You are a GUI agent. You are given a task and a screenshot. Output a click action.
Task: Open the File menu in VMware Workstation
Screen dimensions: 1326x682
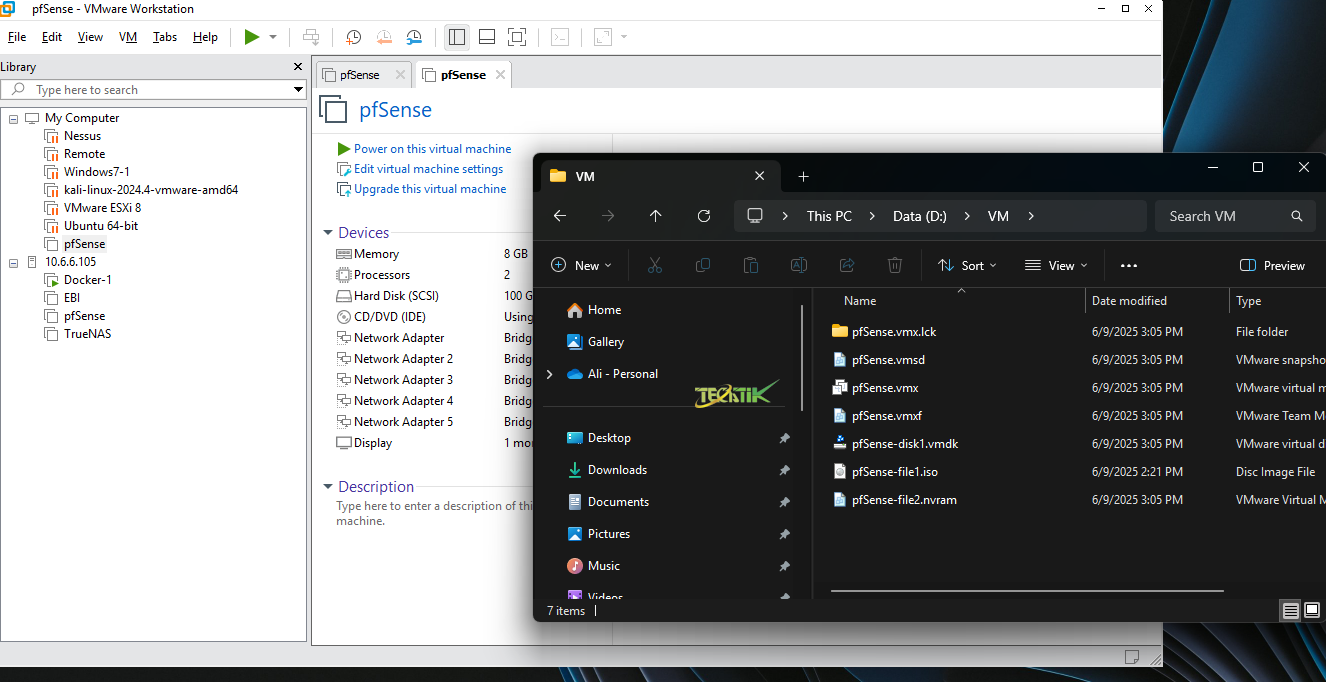click(x=17, y=37)
